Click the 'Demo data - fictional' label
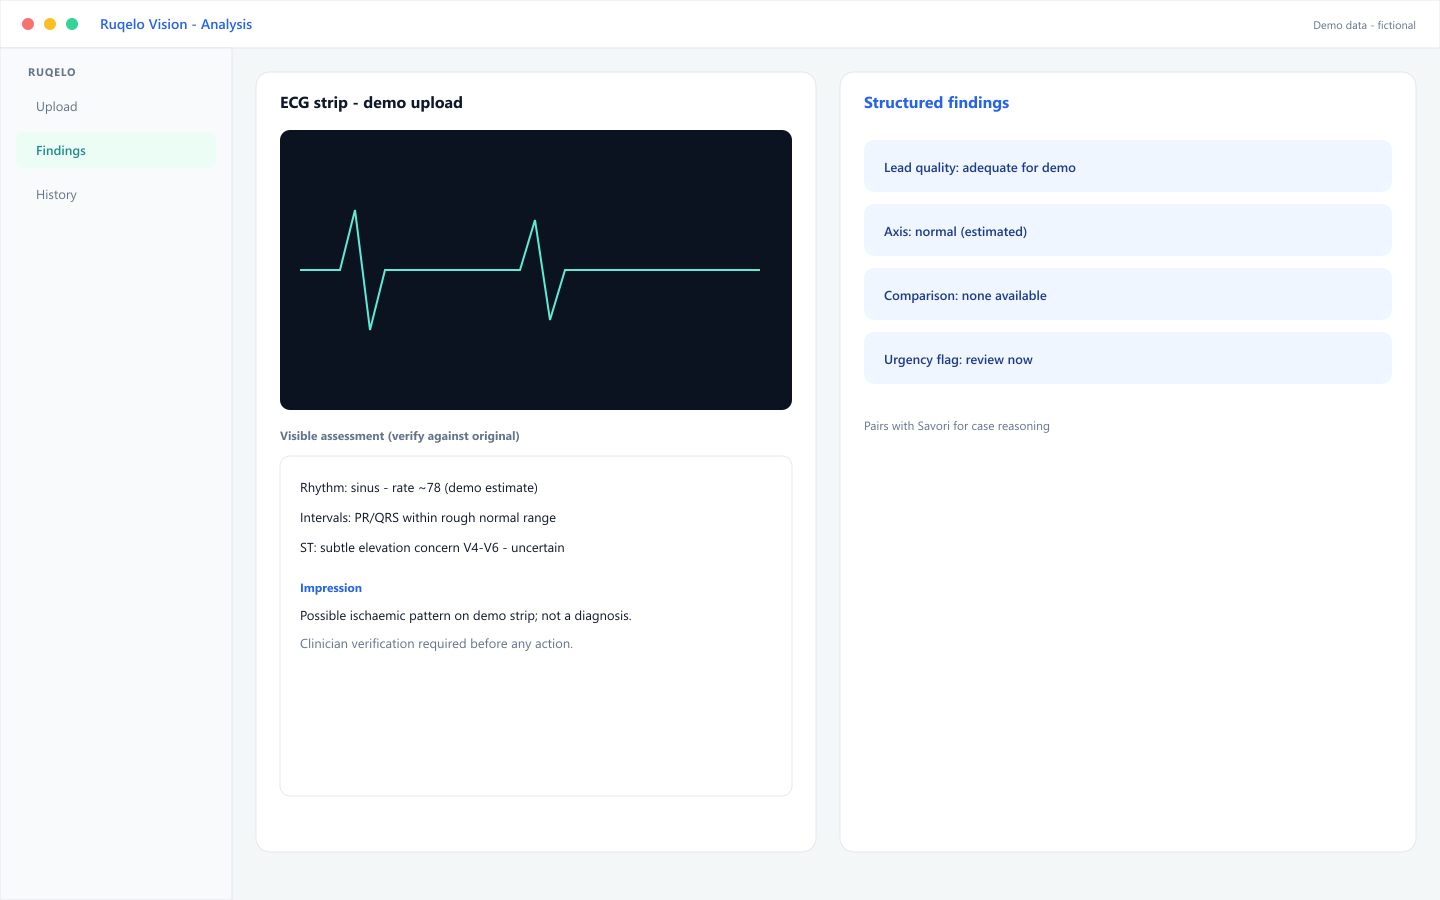 click(1364, 25)
